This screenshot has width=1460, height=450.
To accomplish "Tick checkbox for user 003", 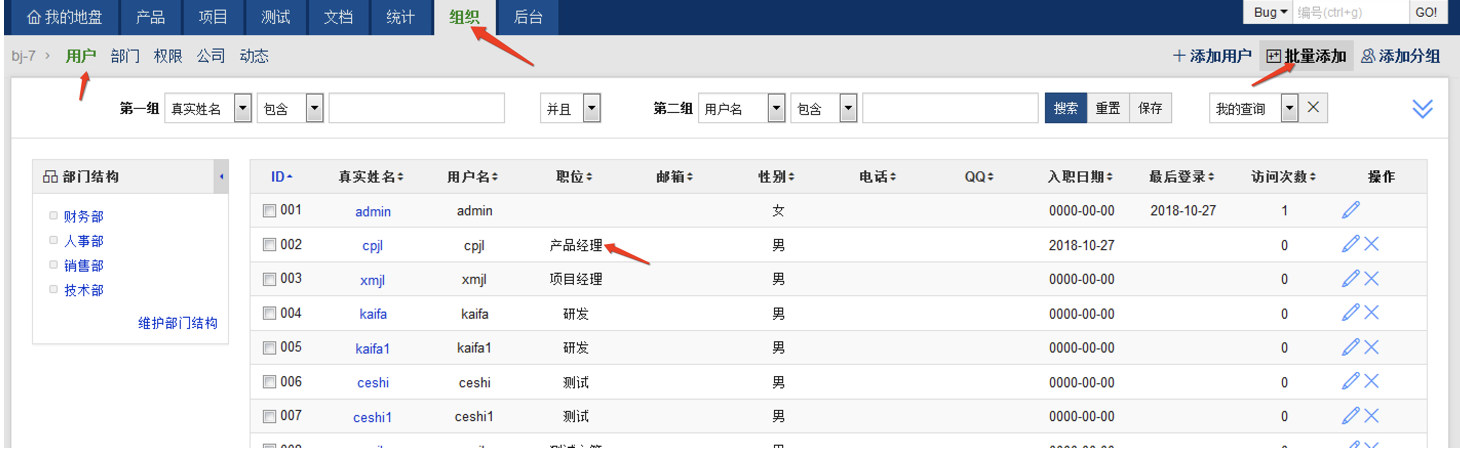I will (x=269, y=279).
